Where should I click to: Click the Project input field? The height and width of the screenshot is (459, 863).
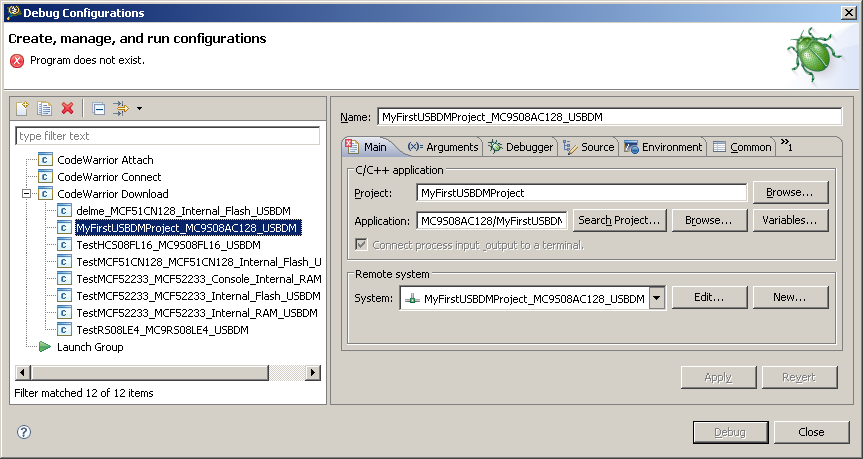click(582, 193)
